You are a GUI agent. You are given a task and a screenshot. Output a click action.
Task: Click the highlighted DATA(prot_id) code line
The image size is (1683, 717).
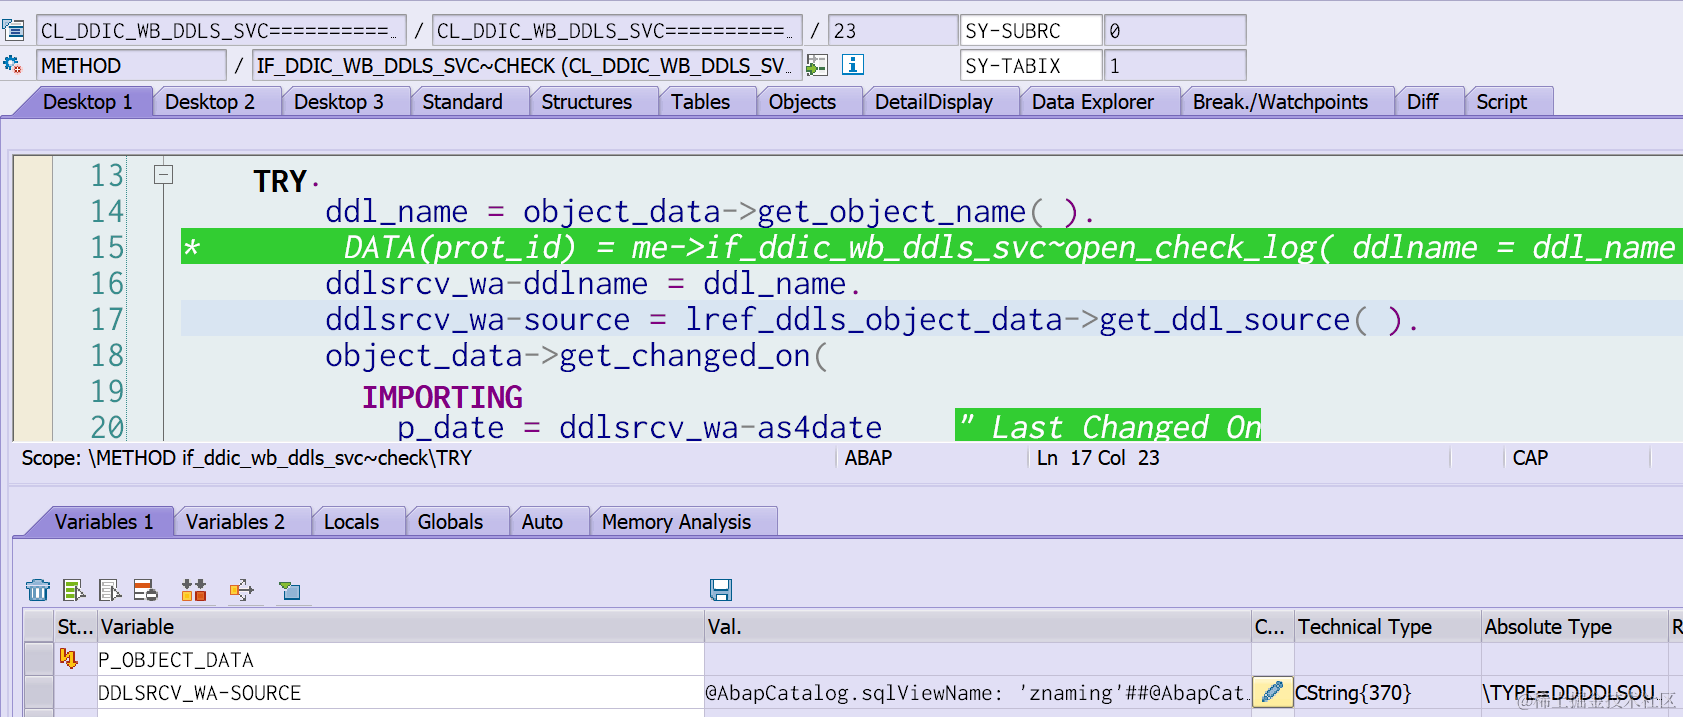(x=931, y=247)
